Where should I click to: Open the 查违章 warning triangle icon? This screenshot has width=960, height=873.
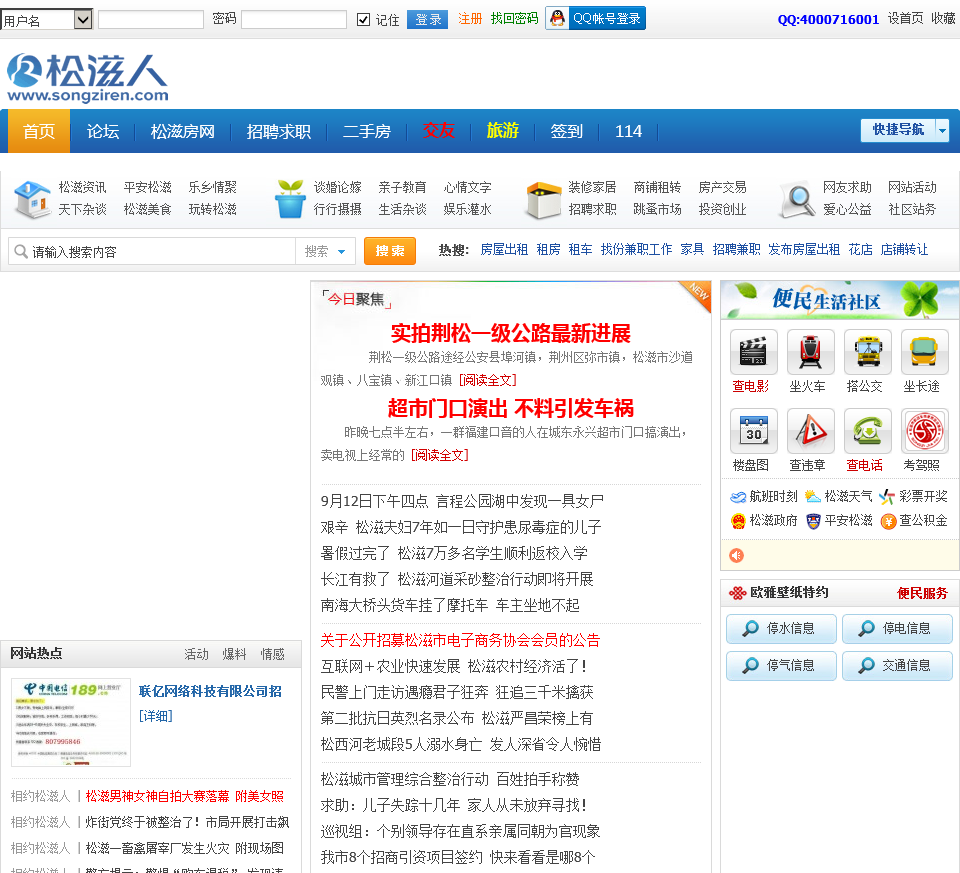click(x=811, y=431)
